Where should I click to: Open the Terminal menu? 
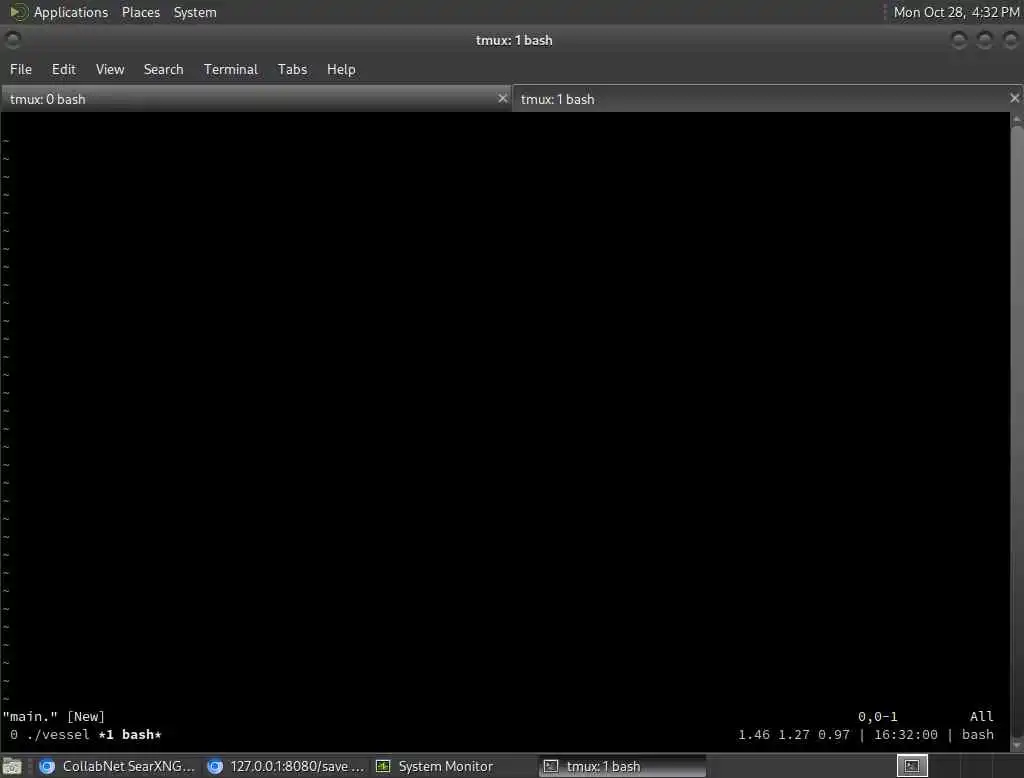point(231,69)
